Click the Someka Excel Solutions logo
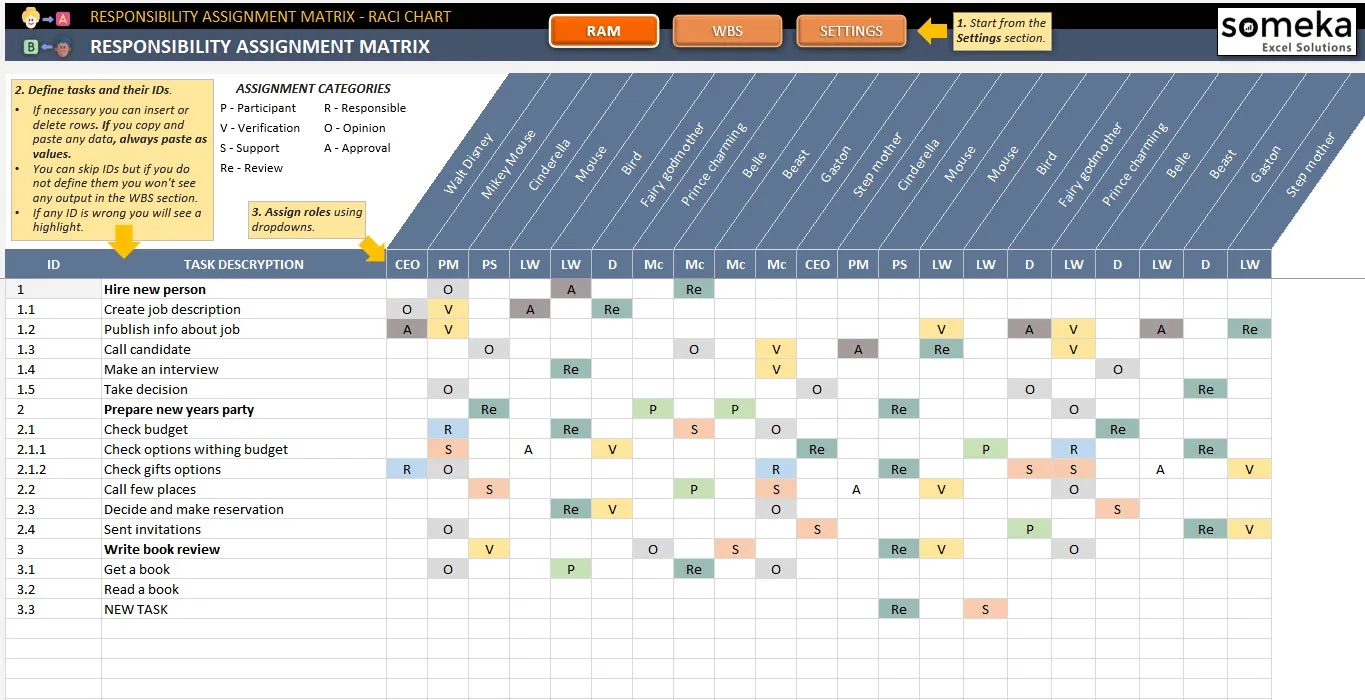The height and width of the screenshot is (700, 1365). coord(1286,32)
